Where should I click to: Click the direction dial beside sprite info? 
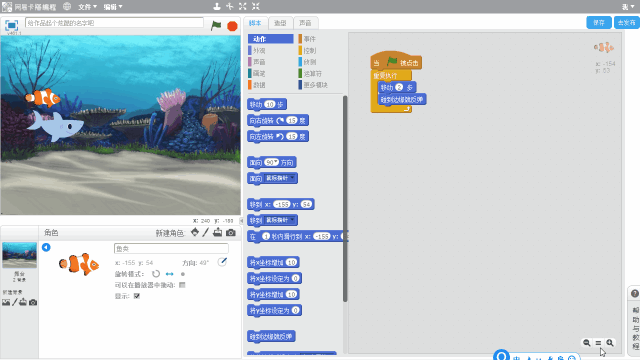click(x=222, y=262)
